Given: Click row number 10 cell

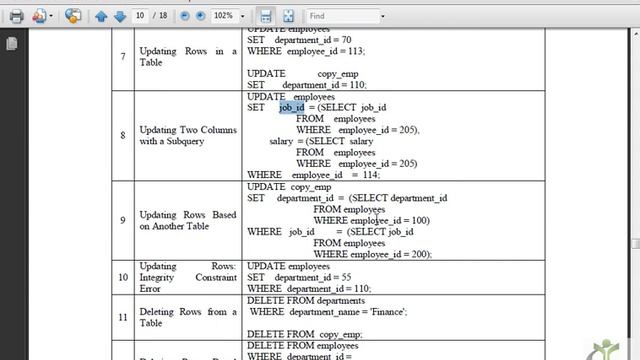Looking at the screenshot, I should coord(123,278).
